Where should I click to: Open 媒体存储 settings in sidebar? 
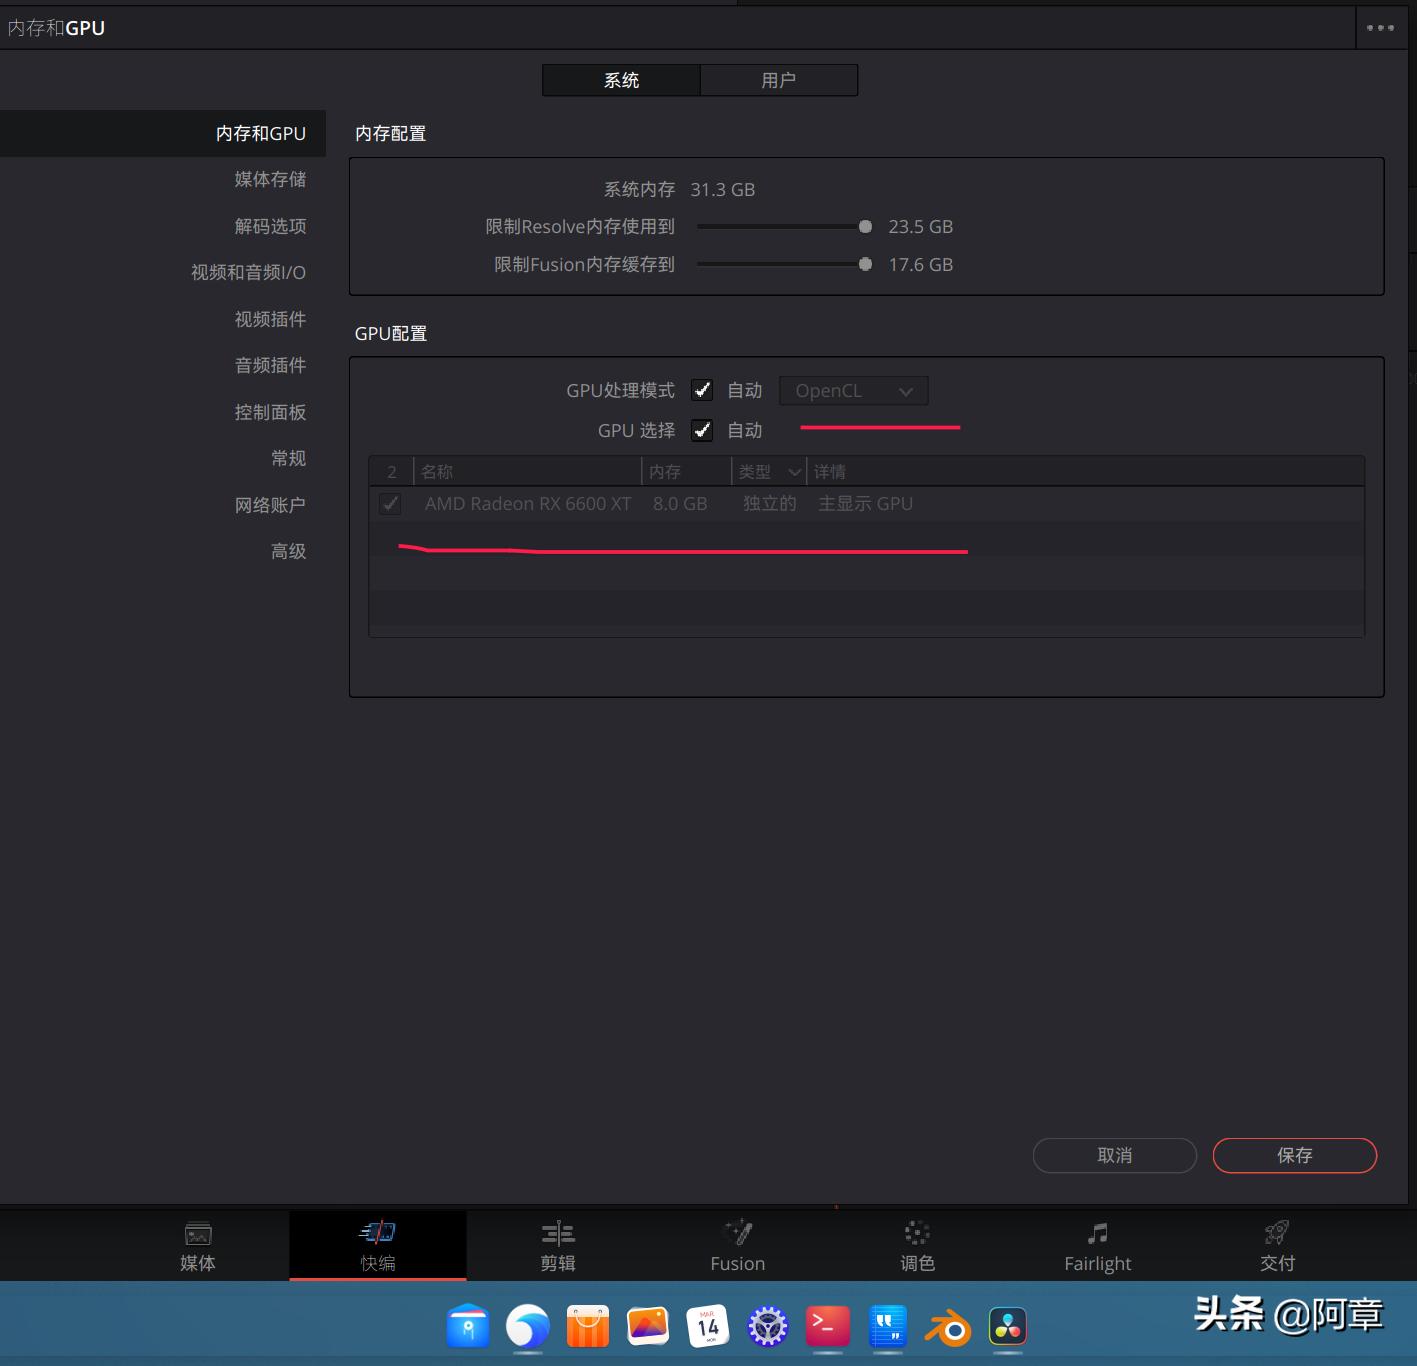(271, 179)
